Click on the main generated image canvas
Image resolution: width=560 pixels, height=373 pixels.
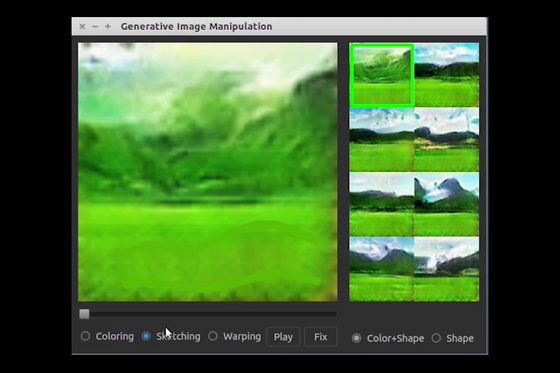pyautogui.click(x=208, y=172)
